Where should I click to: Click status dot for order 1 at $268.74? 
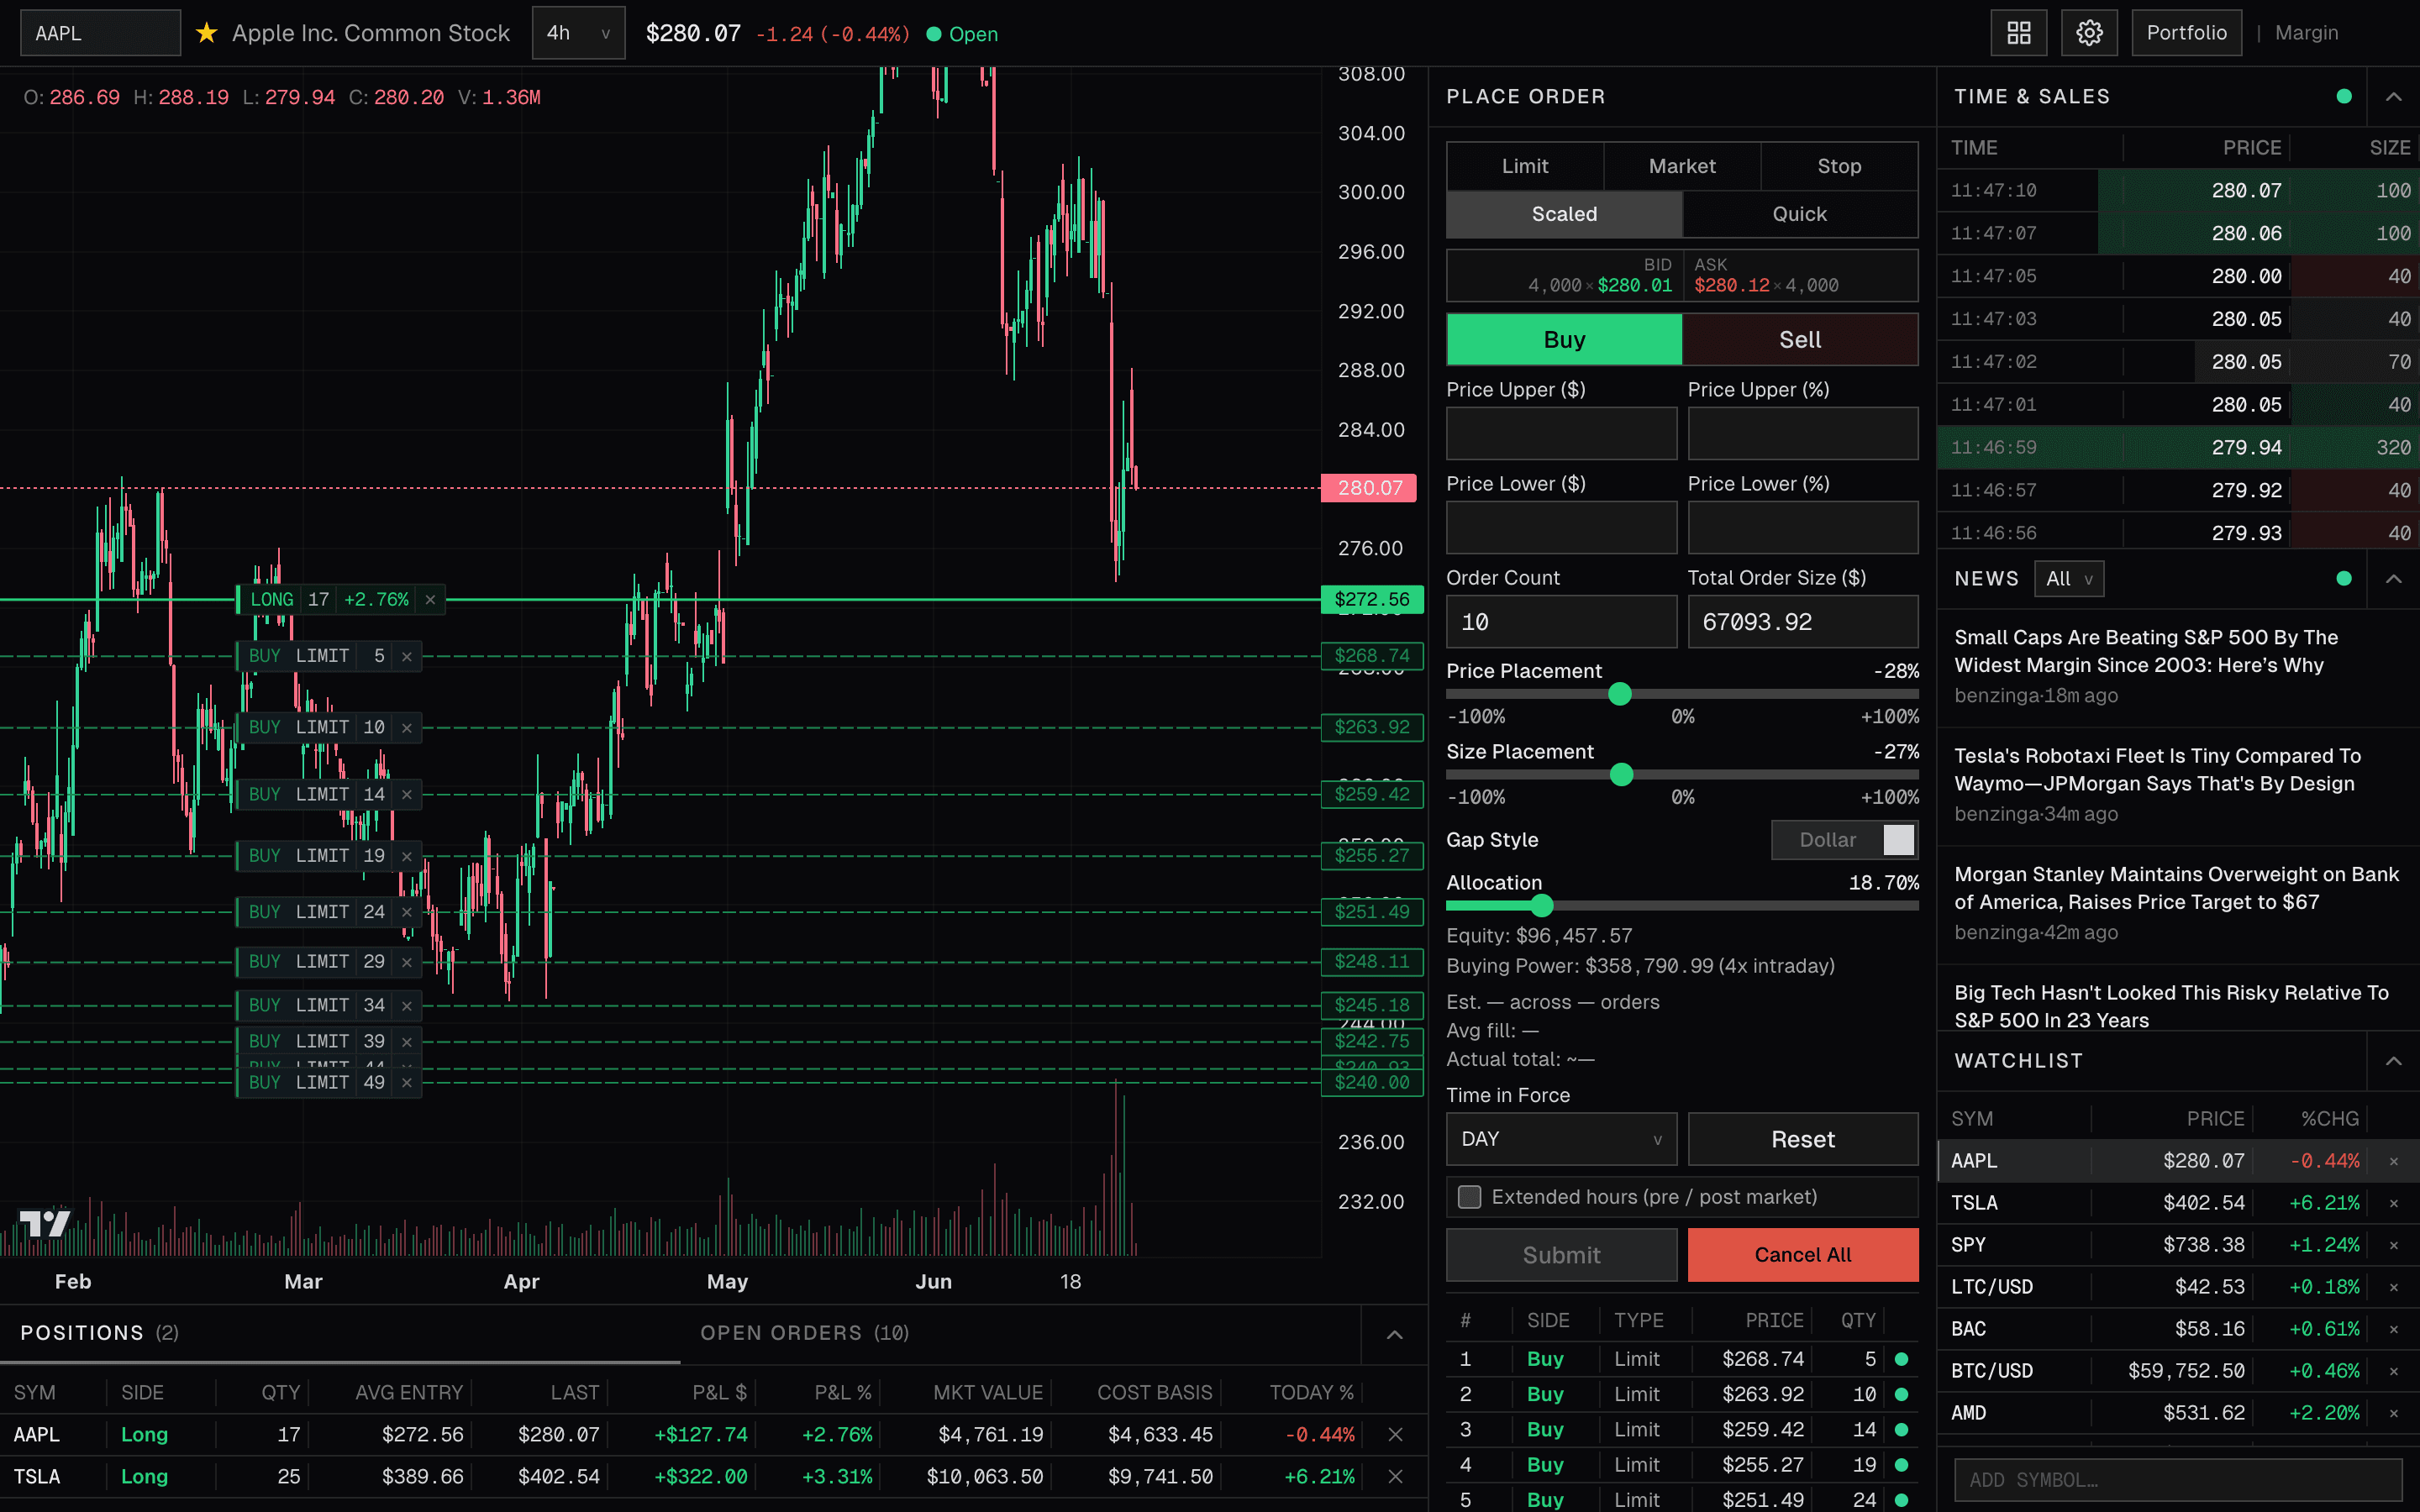[1901, 1359]
